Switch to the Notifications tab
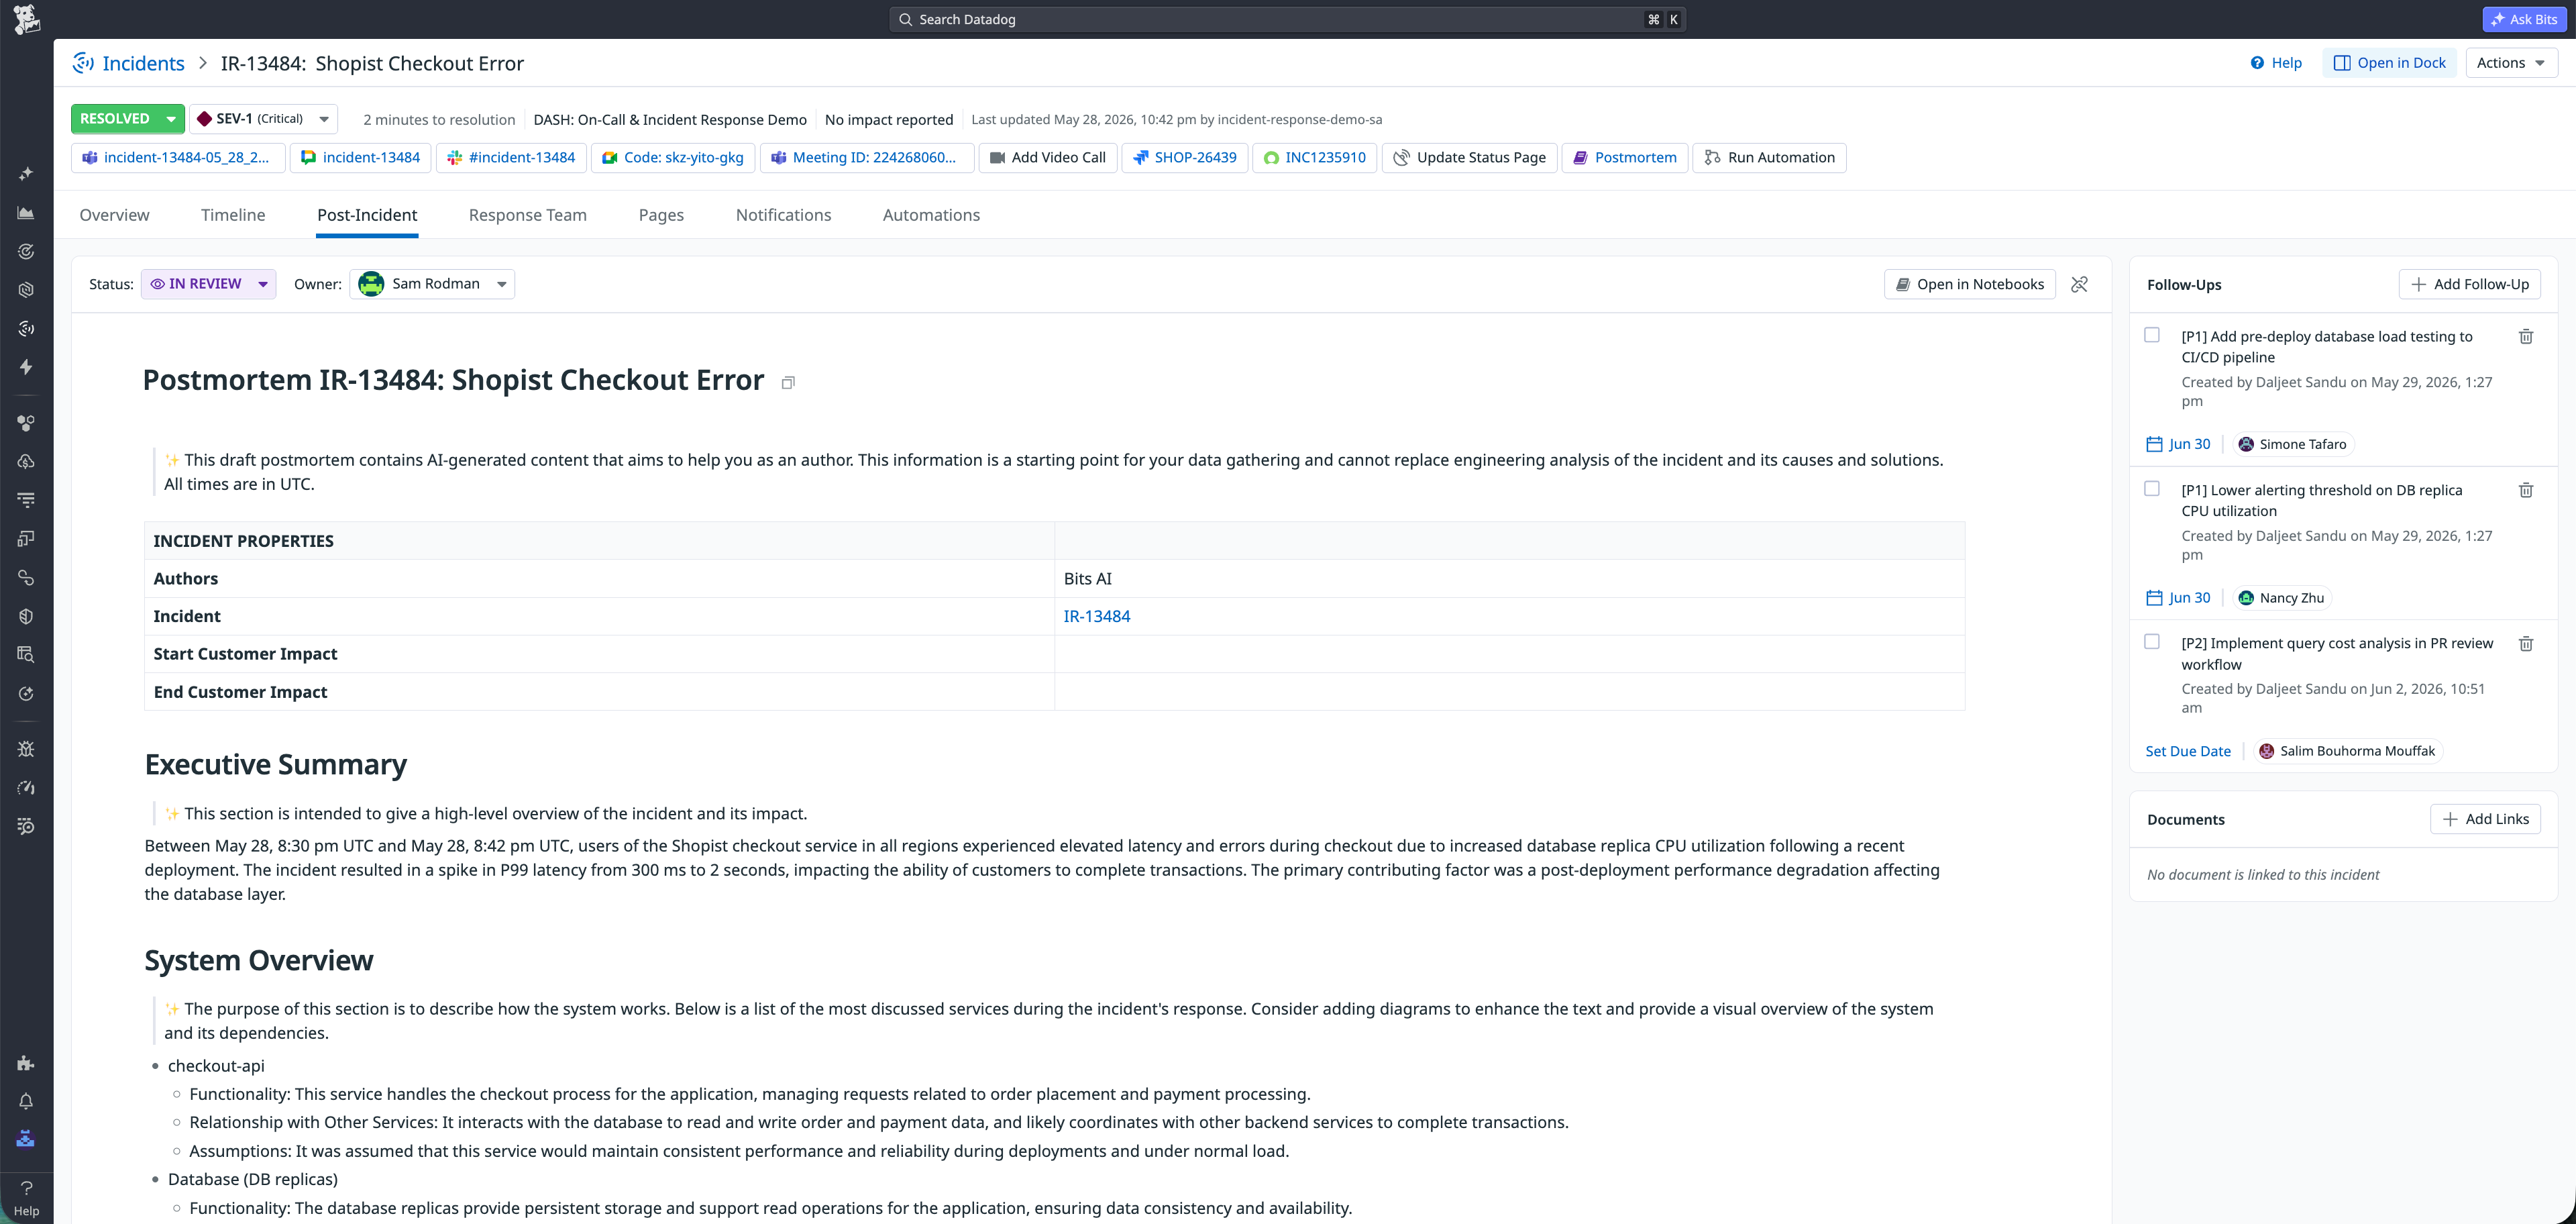The height and width of the screenshot is (1224, 2576). point(783,215)
